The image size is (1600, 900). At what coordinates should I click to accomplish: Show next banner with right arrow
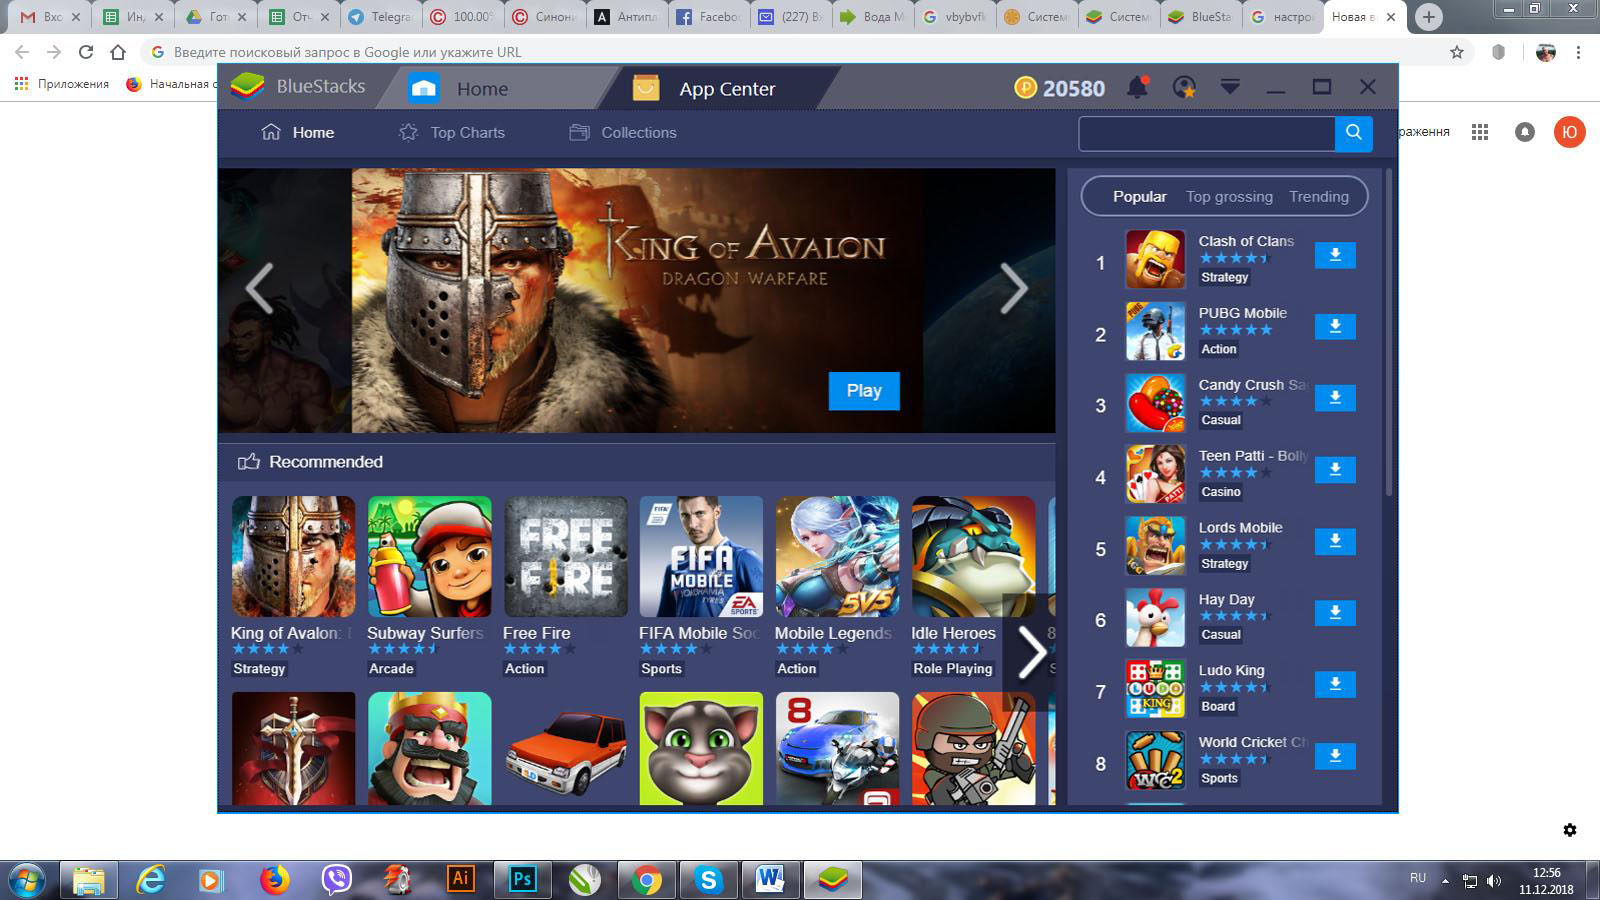(1013, 289)
